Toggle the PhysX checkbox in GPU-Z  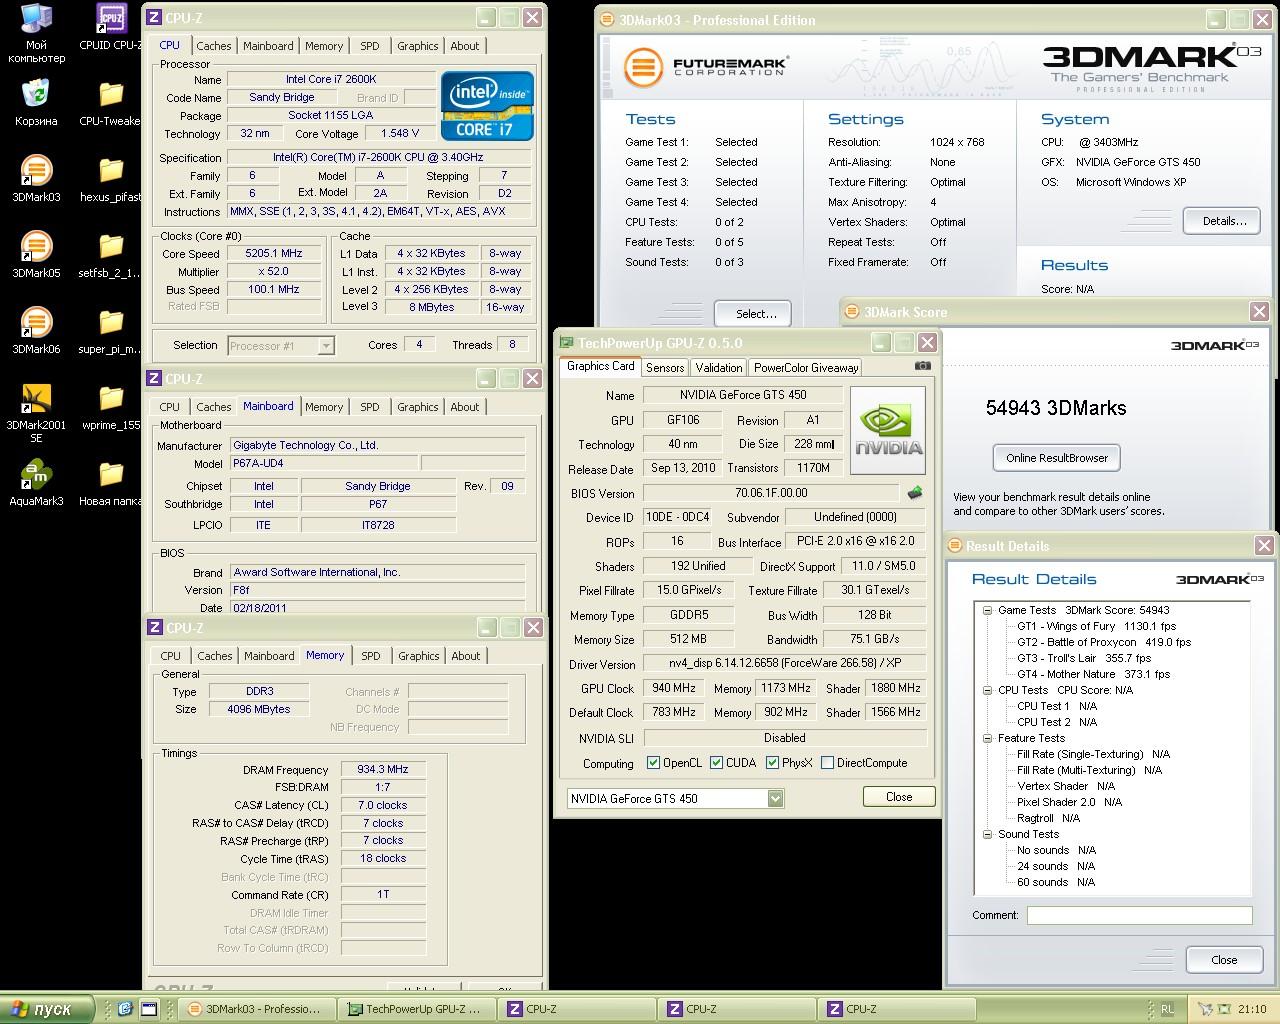(773, 763)
